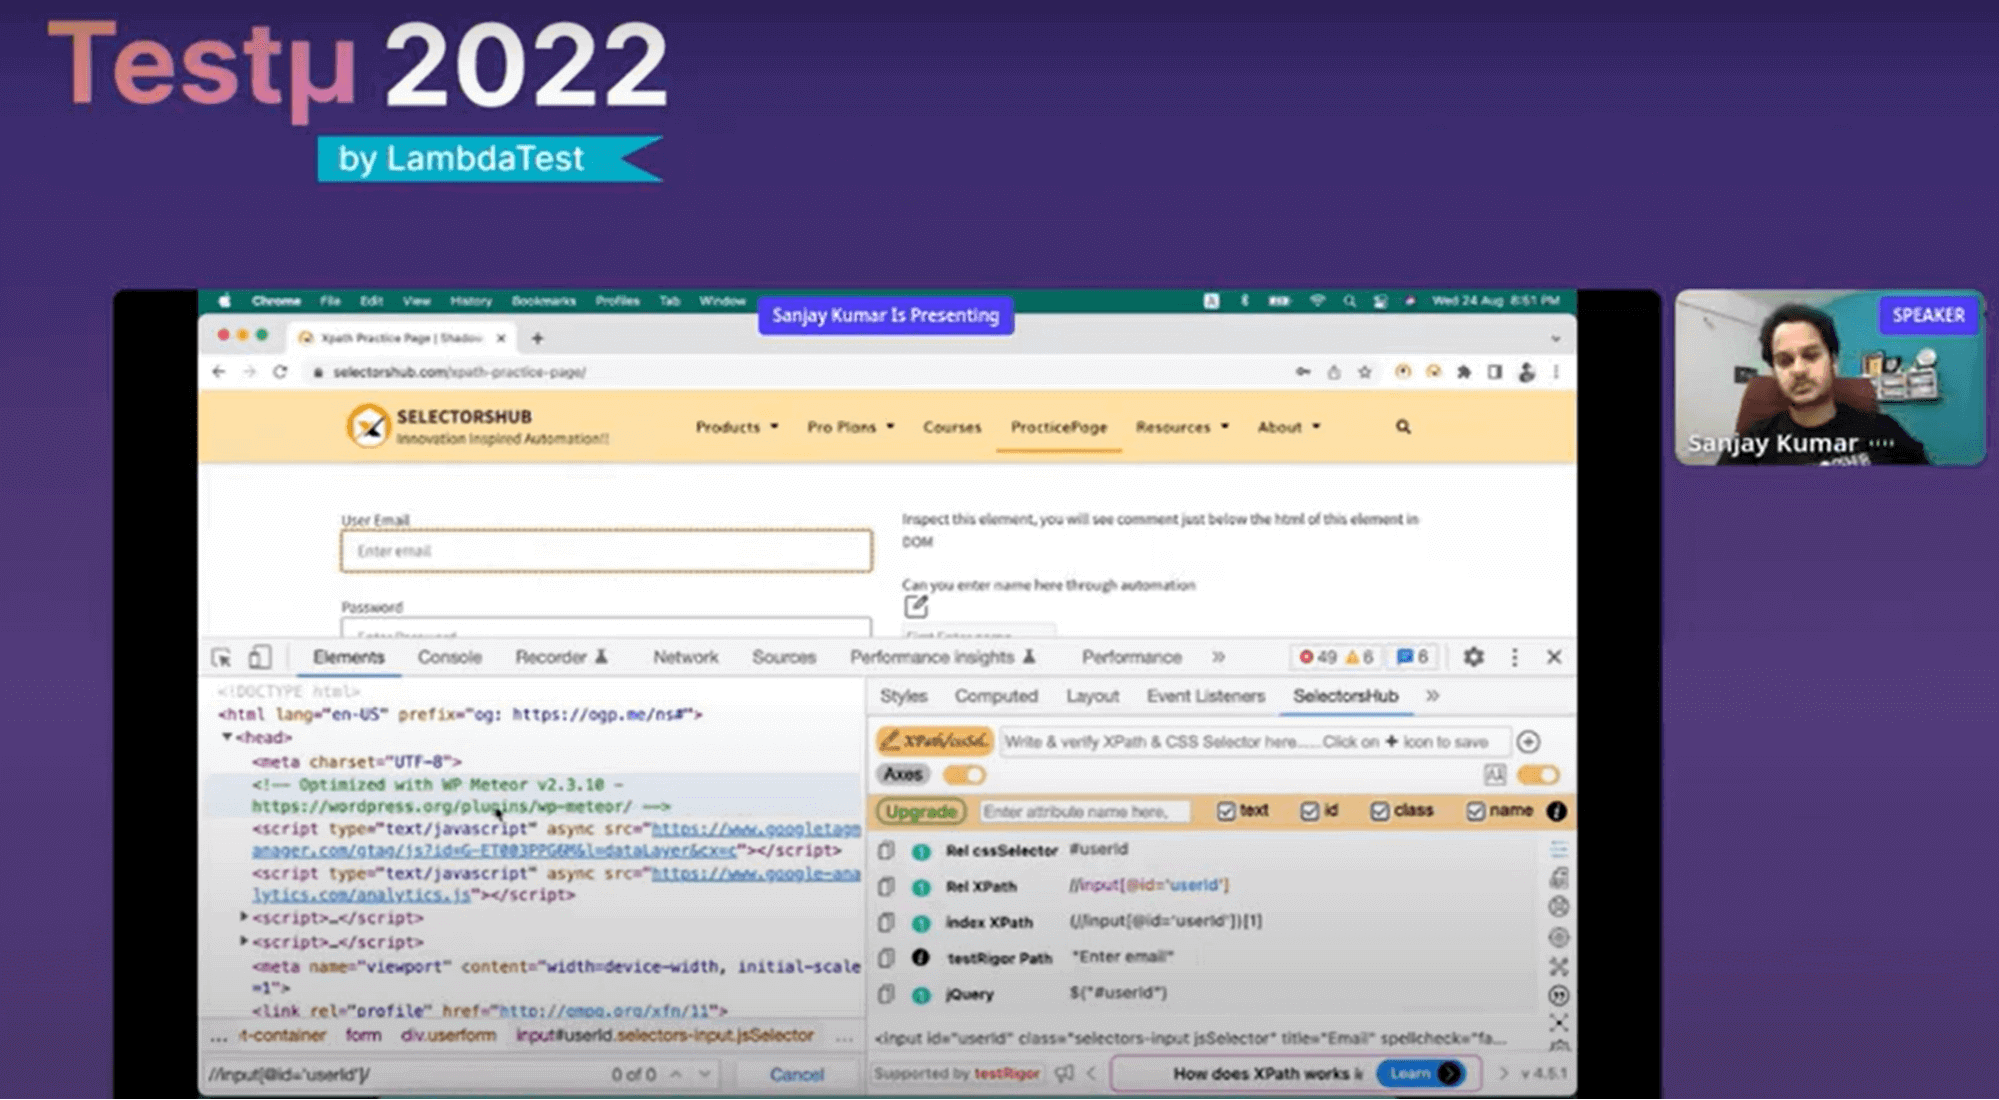This screenshot has width=1999, height=1100.
Task: Switch to the Console tab
Action: point(449,657)
